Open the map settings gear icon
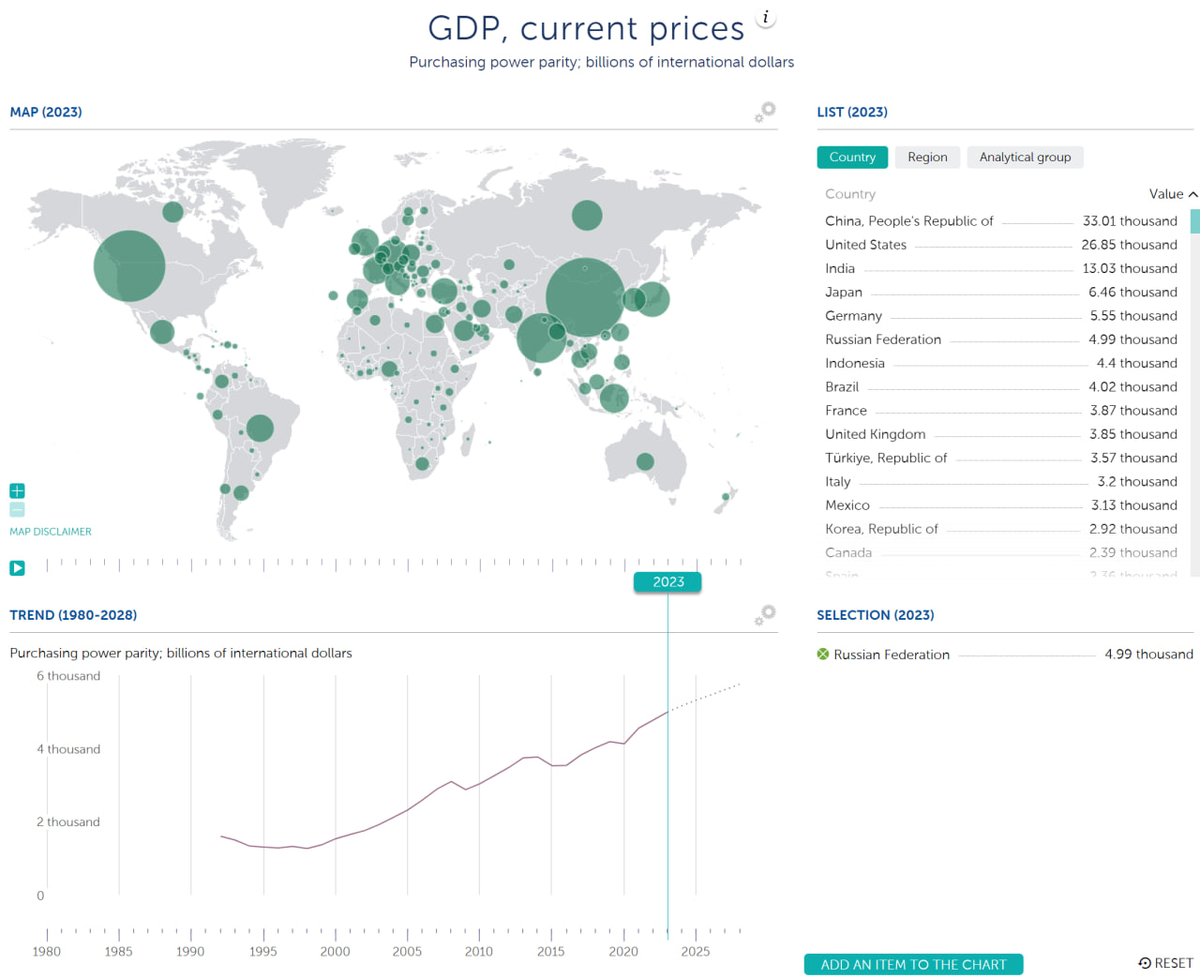 [x=765, y=112]
